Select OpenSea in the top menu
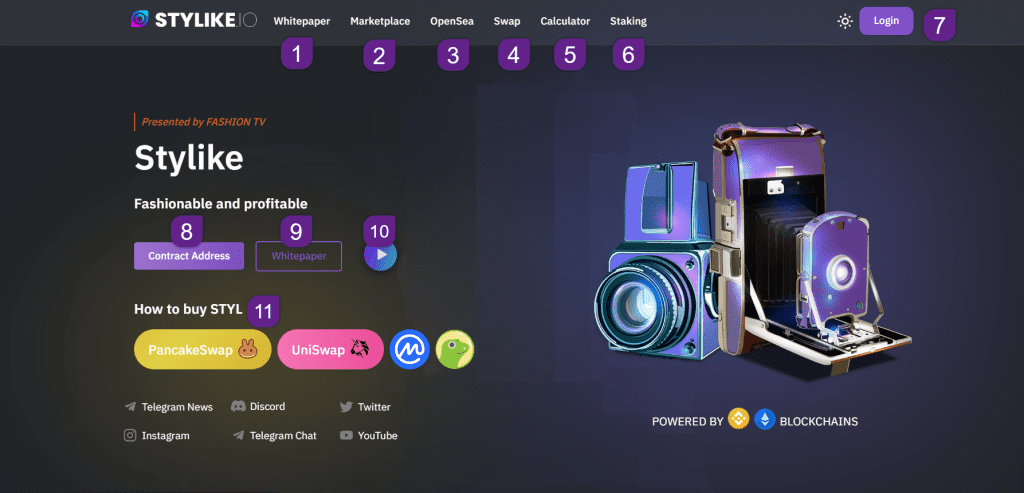1024x493 pixels. [452, 22]
